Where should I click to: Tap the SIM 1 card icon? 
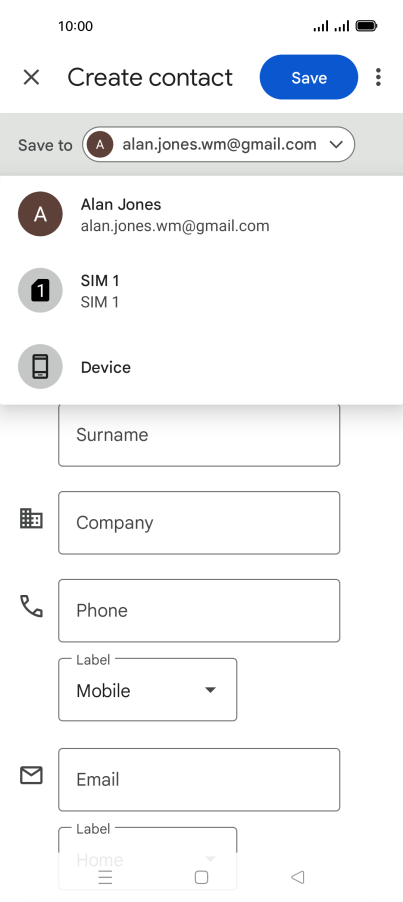click(40, 291)
